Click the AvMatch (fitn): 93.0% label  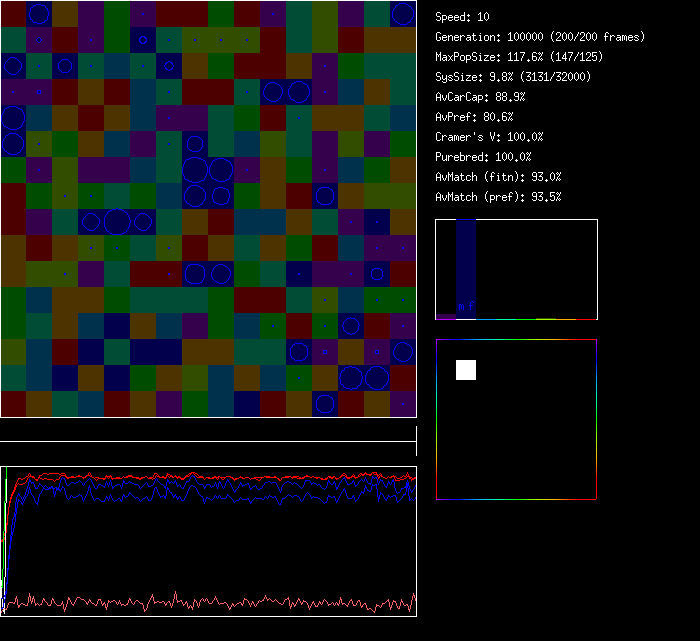click(498, 177)
